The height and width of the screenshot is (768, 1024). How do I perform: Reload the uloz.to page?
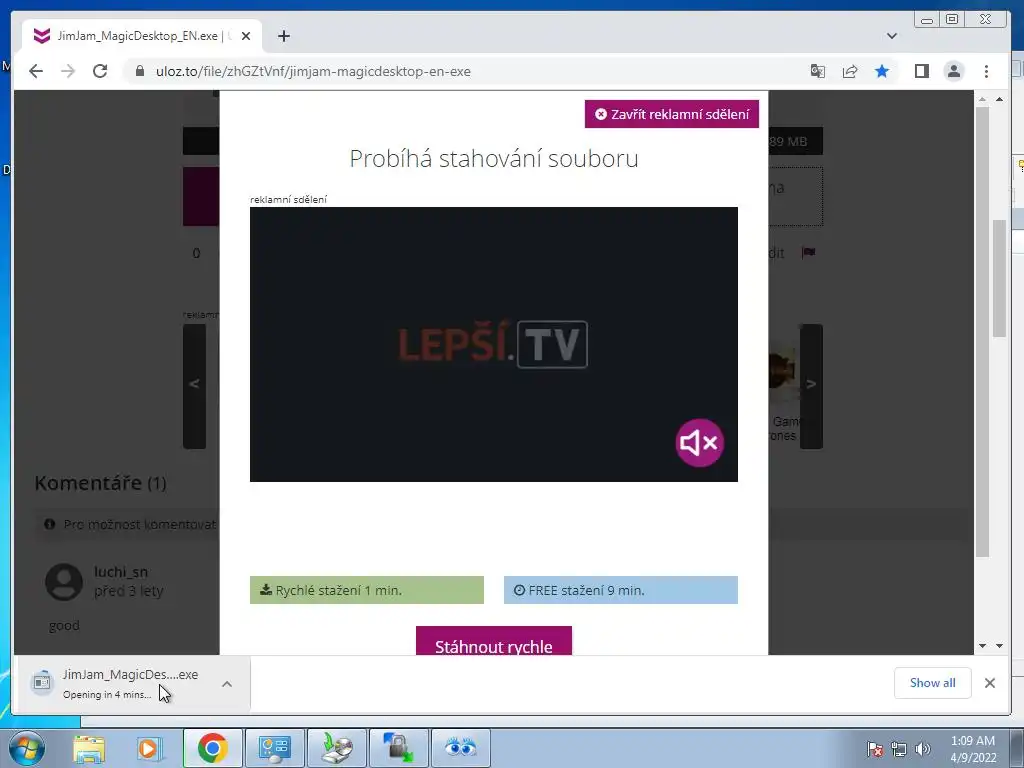coord(100,71)
